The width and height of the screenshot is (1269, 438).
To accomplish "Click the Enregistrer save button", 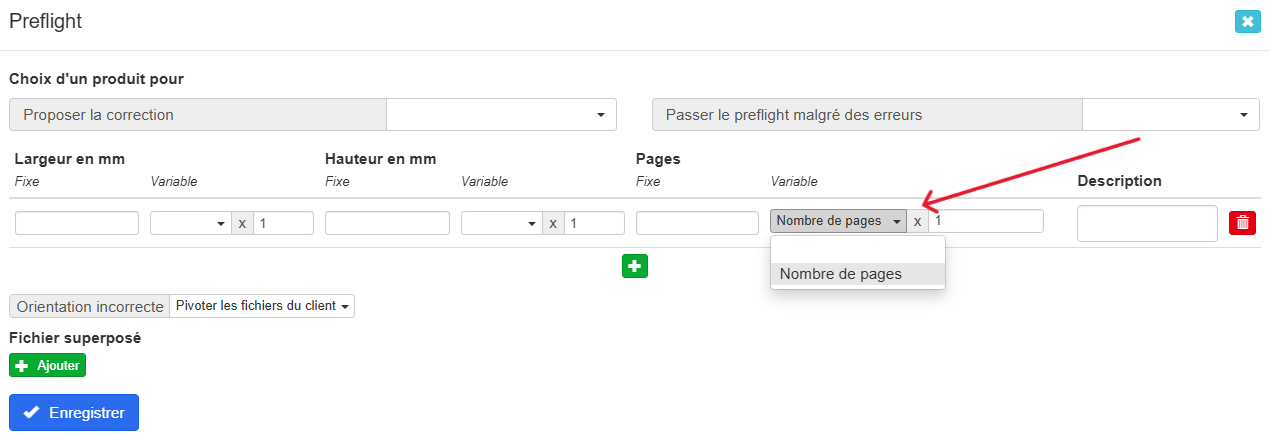I will (74, 412).
